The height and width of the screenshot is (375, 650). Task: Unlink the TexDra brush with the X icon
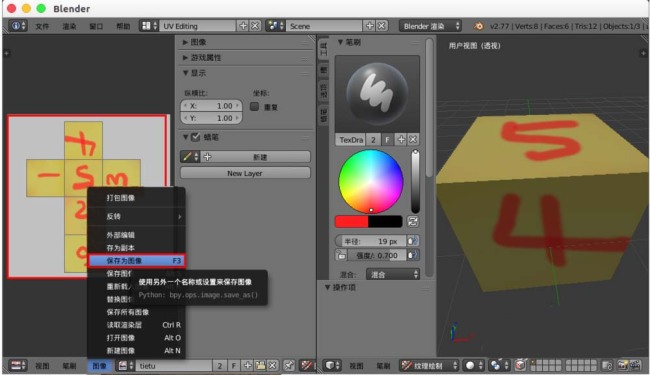coord(413,140)
